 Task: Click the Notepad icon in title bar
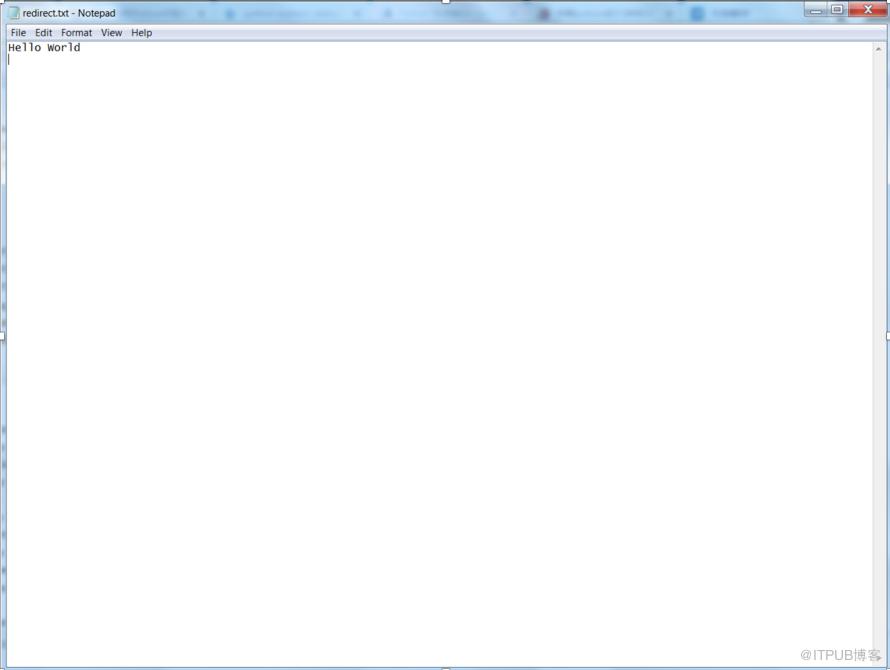pyautogui.click(x=14, y=12)
